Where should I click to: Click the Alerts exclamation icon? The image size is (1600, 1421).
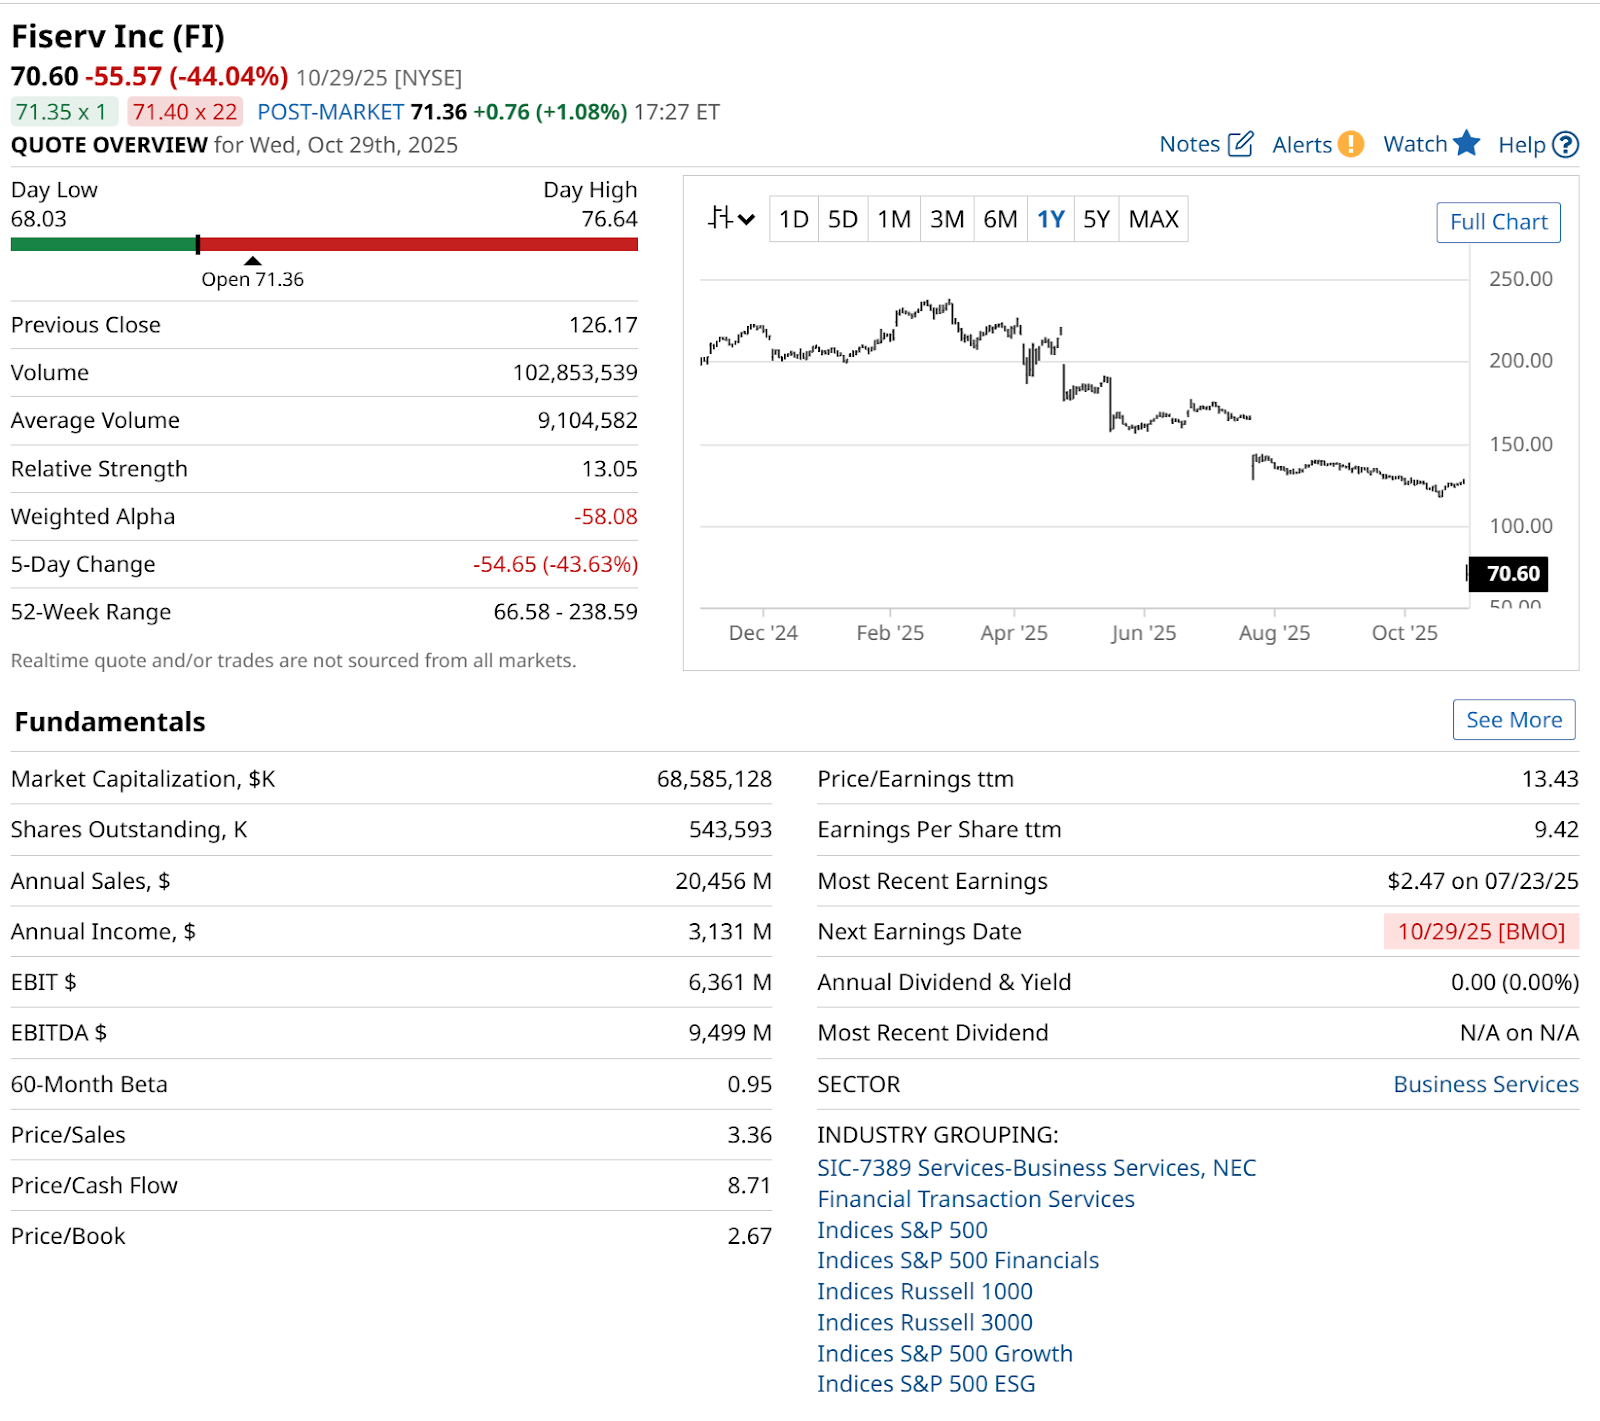pyautogui.click(x=1350, y=144)
